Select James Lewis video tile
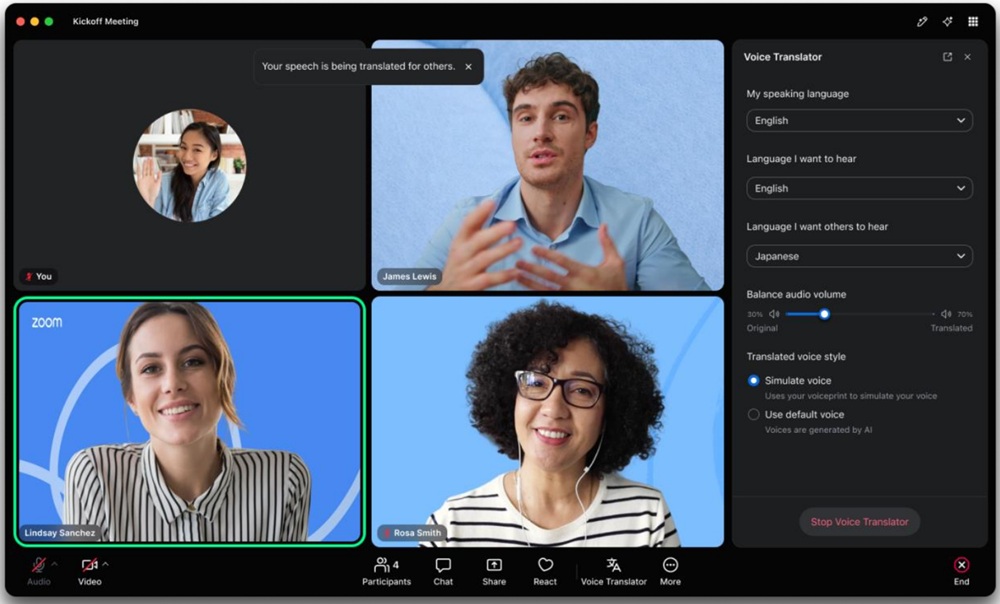The height and width of the screenshot is (604, 1000). click(548, 165)
